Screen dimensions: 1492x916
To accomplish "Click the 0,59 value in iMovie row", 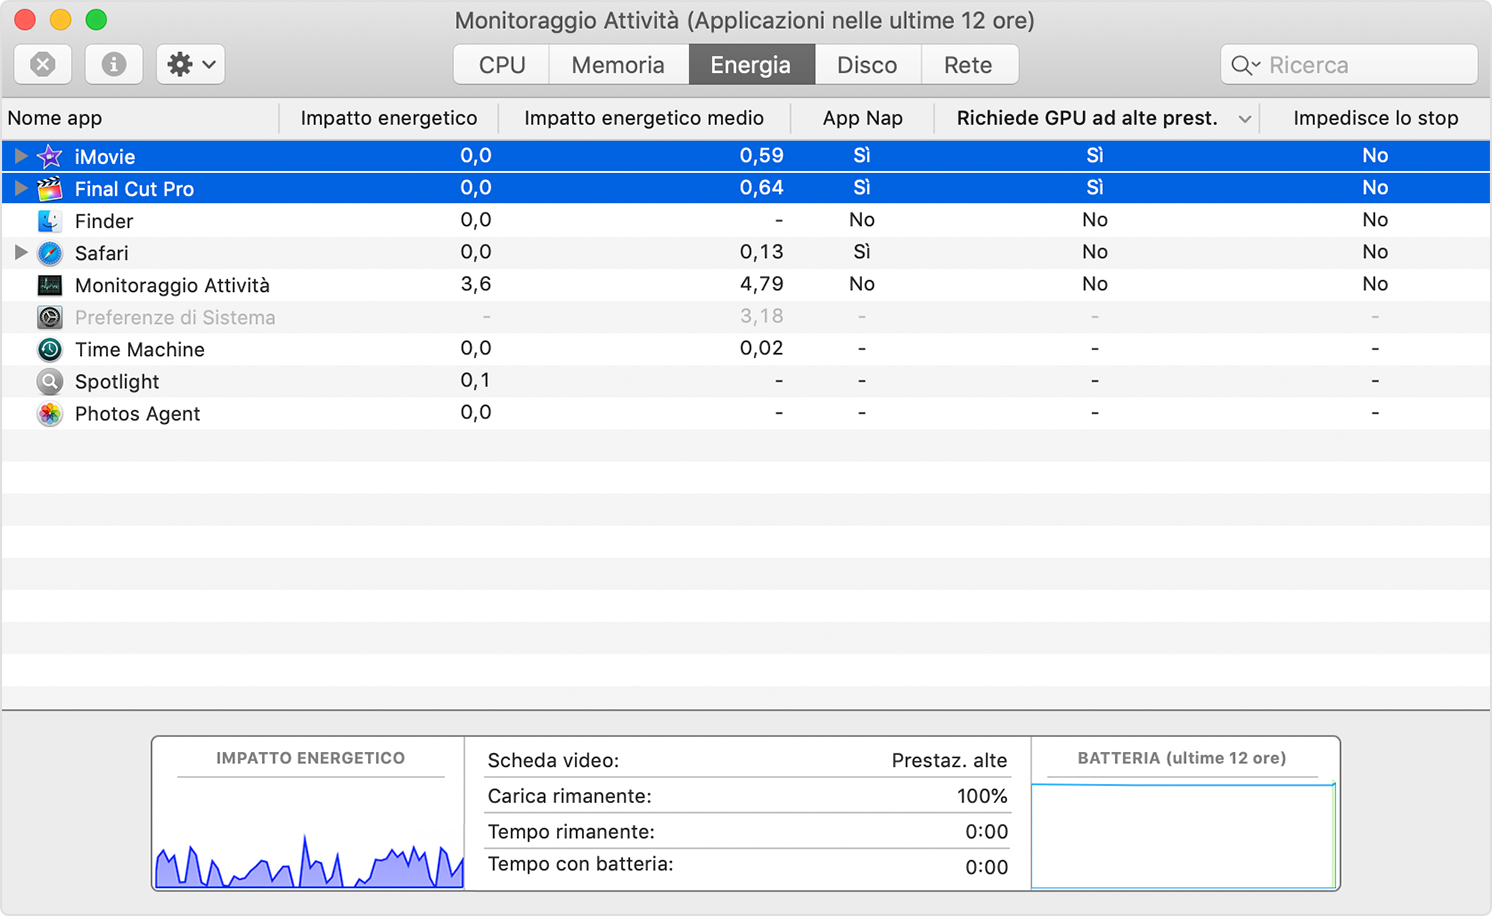I will tap(761, 156).
